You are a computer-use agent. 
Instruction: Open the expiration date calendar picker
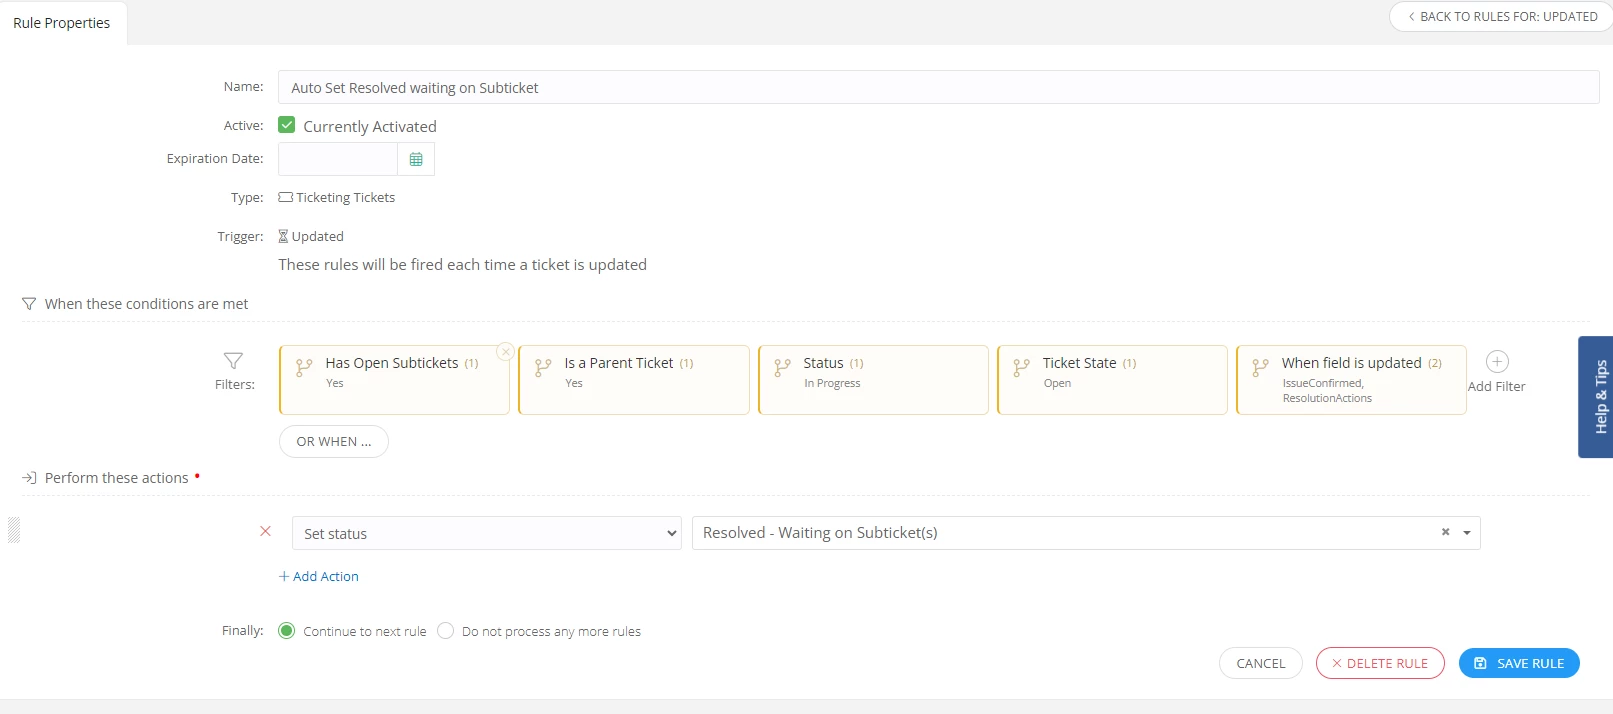416,159
